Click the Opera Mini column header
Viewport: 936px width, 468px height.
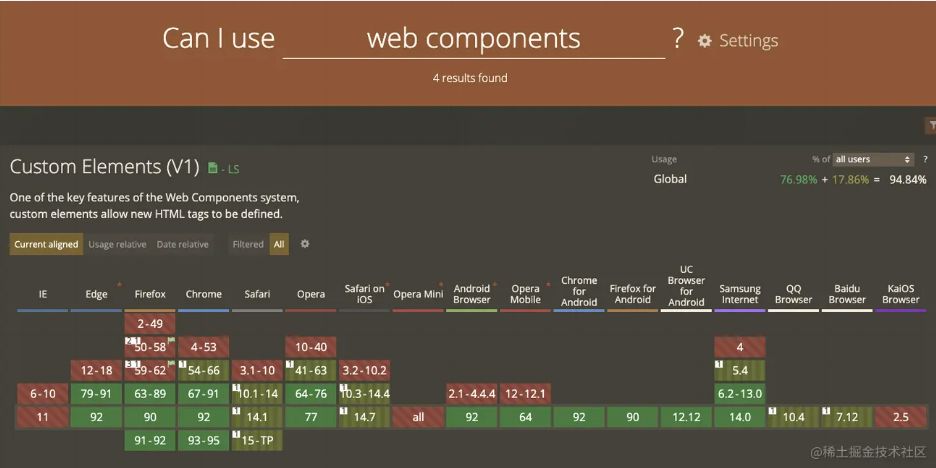click(x=418, y=294)
